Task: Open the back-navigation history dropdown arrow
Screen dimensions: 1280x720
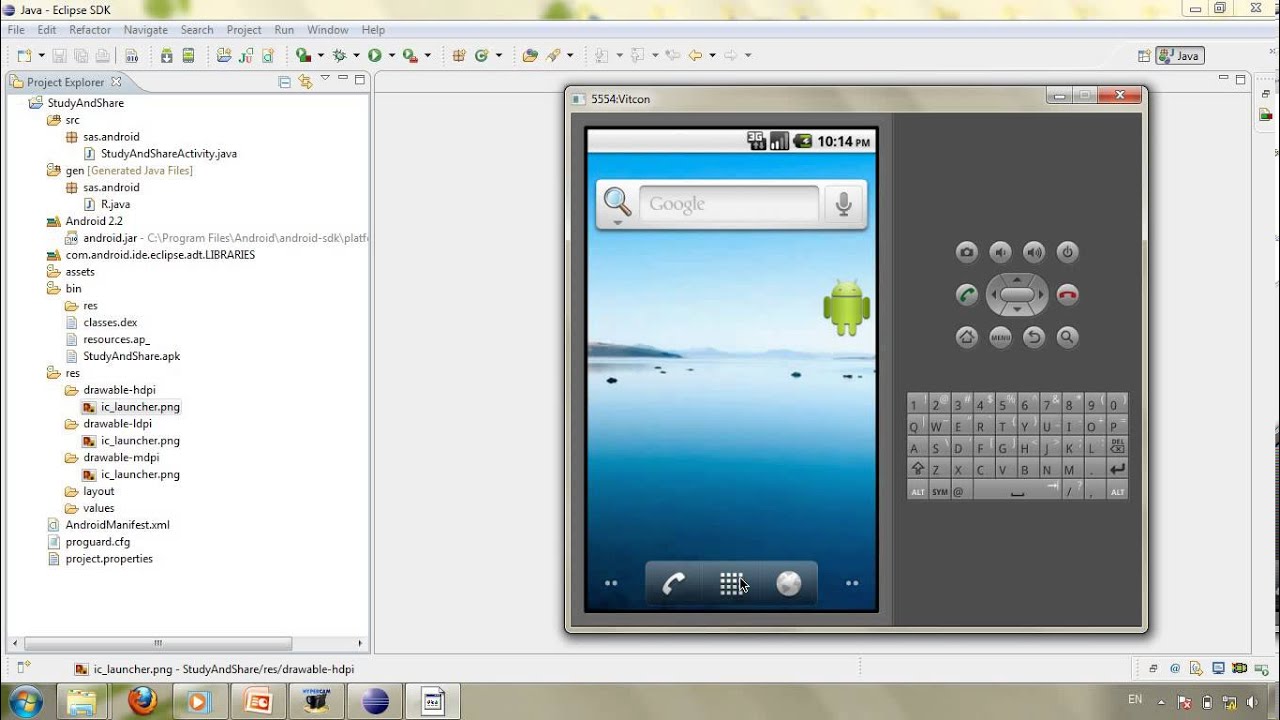Action: tap(712, 56)
